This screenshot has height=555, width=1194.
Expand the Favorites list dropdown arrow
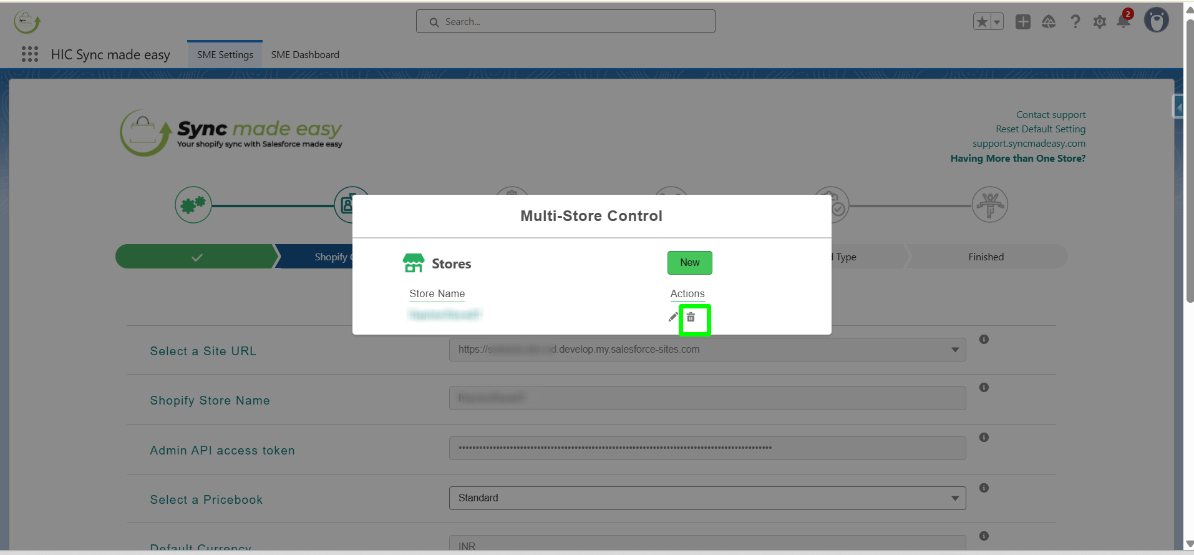pos(996,22)
